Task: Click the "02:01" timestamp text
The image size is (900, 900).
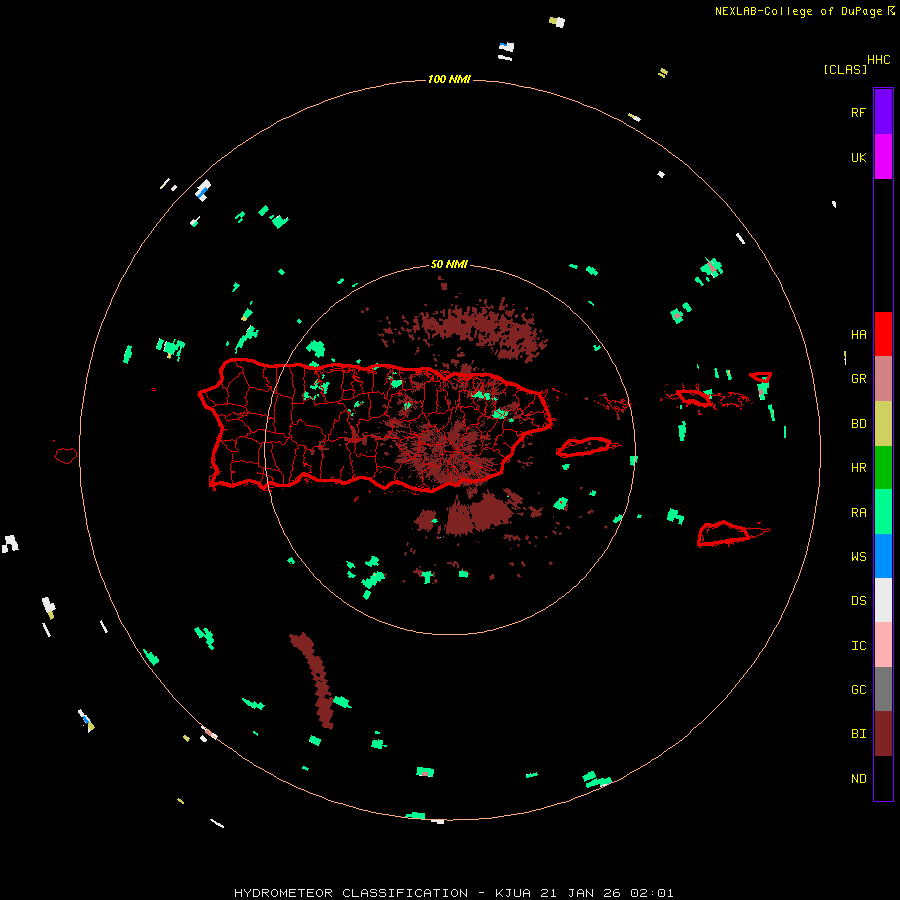Action: tap(652, 893)
